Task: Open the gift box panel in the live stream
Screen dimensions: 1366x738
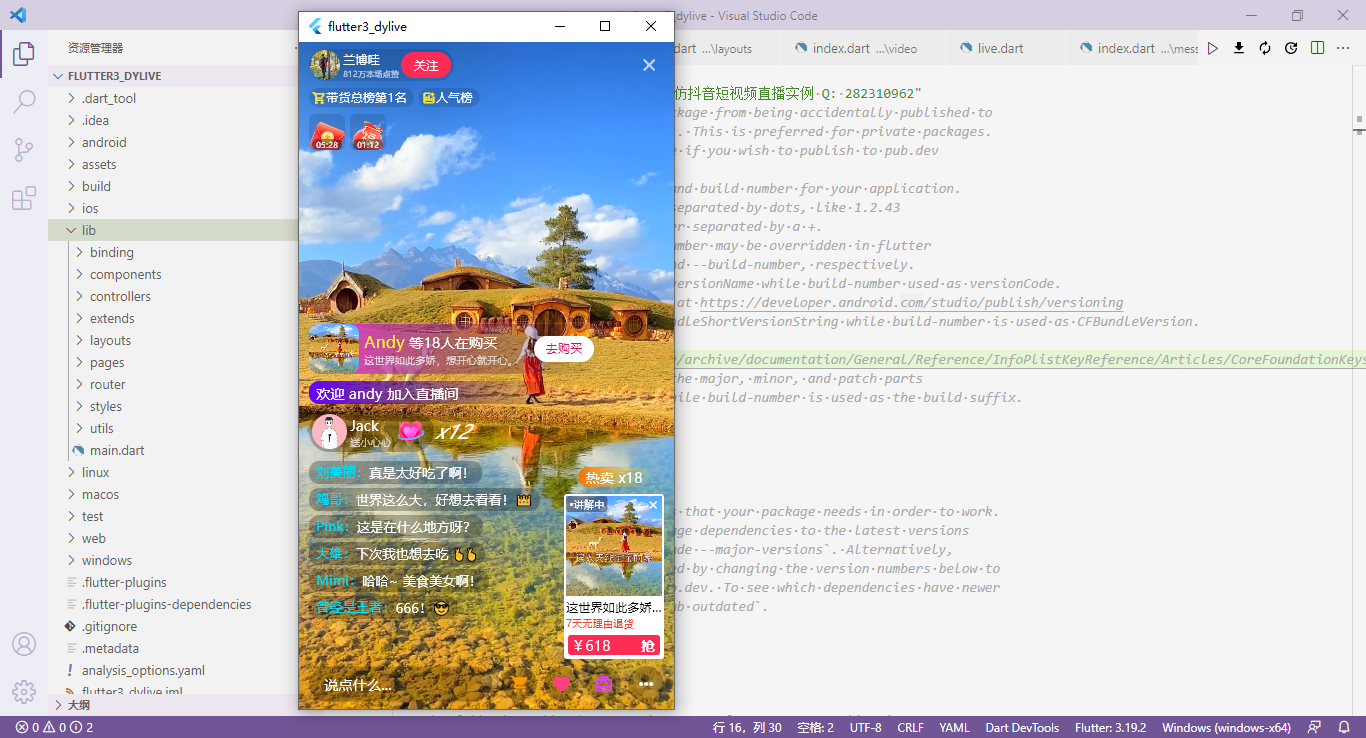Action: tap(602, 683)
